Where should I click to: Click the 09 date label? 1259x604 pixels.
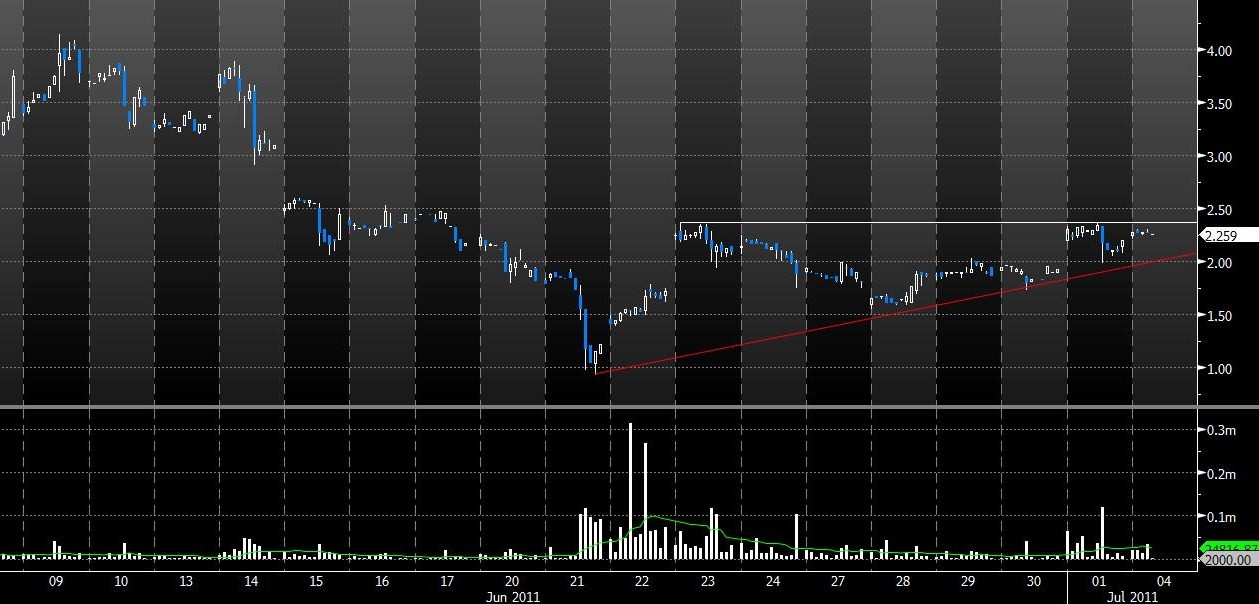coord(56,581)
